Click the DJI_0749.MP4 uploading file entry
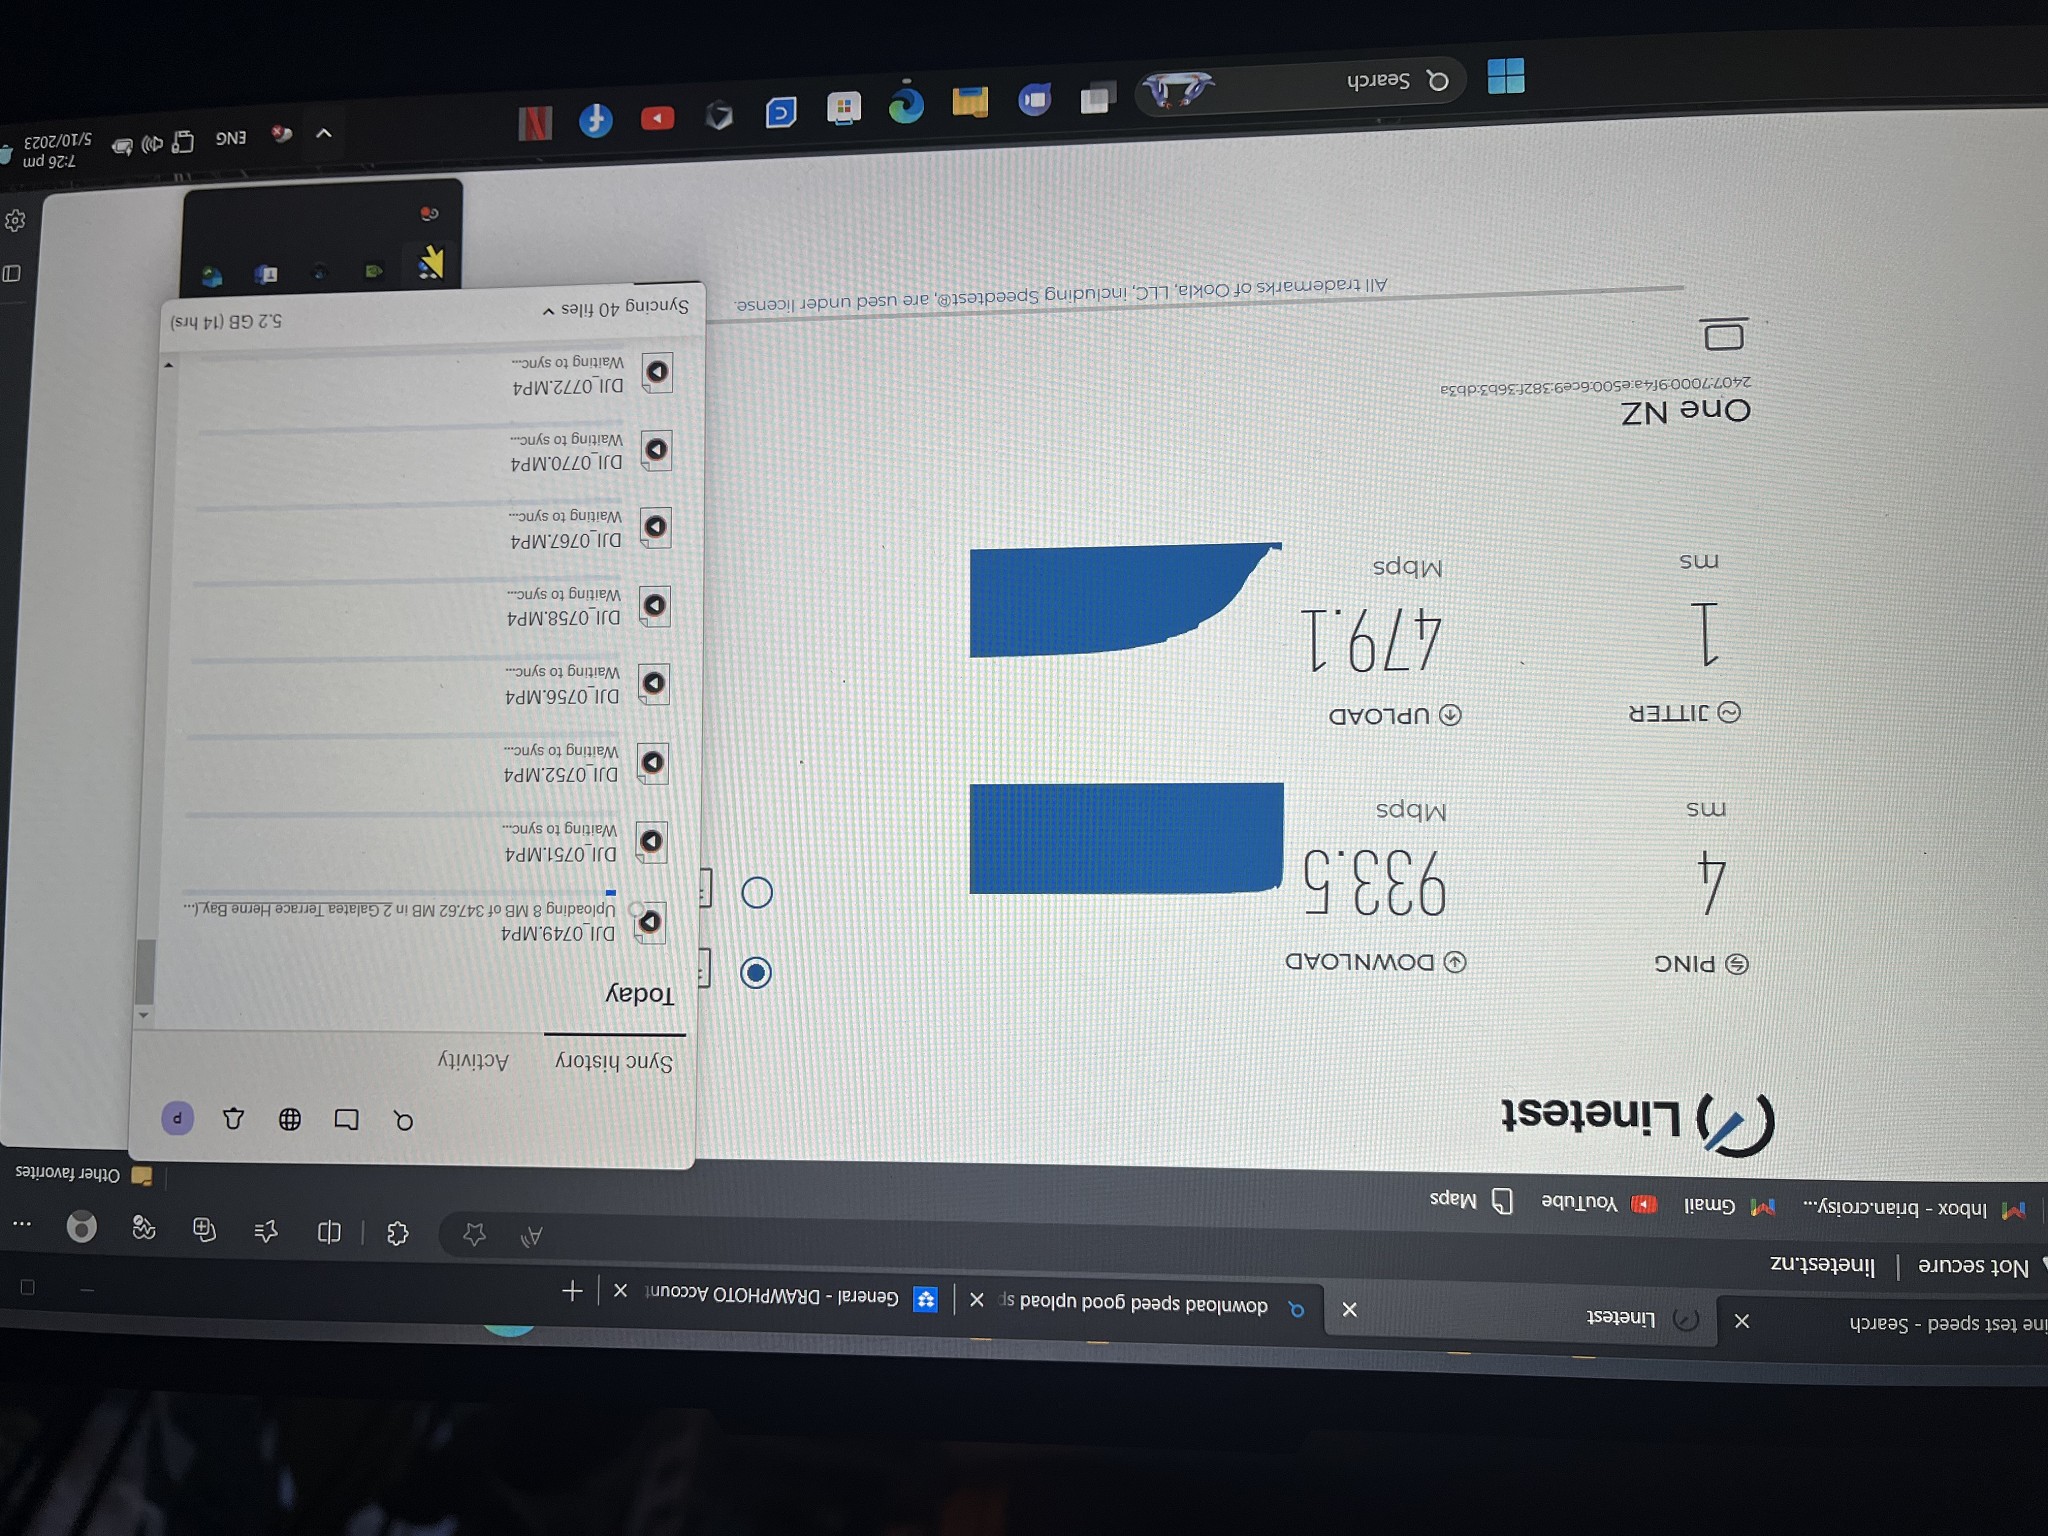The image size is (2048, 1536). point(557,932)
